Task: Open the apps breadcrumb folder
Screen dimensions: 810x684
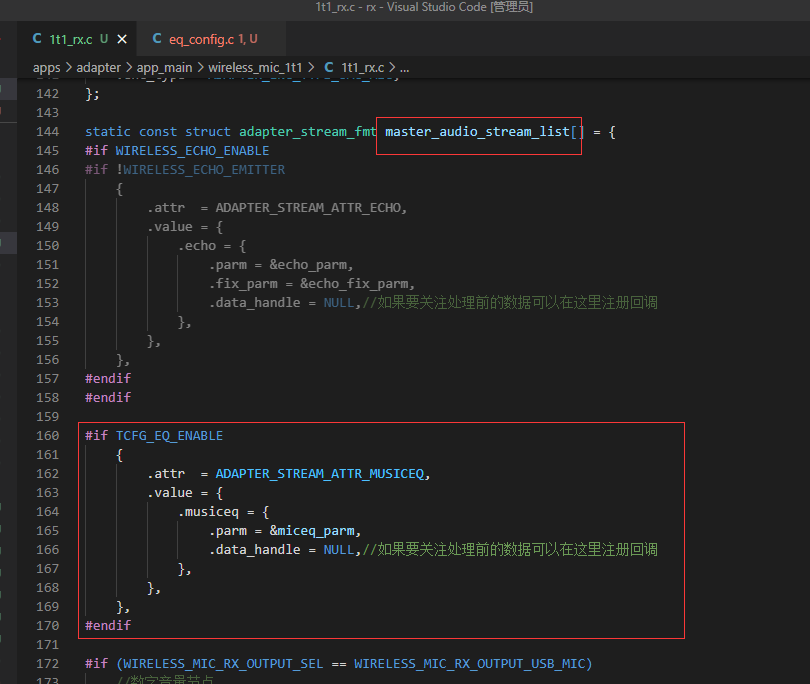Action: pos(46,68)
